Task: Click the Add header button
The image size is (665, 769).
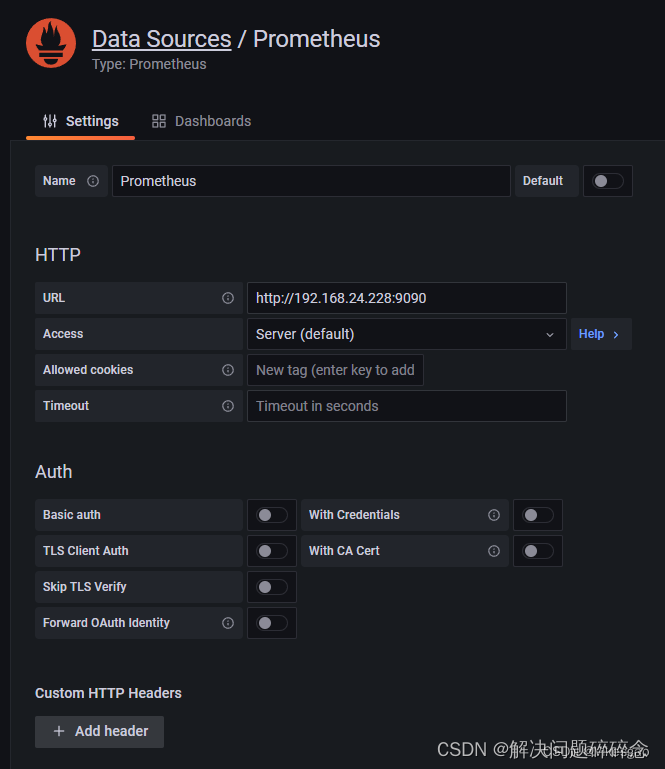Action: tap(99, 732)
